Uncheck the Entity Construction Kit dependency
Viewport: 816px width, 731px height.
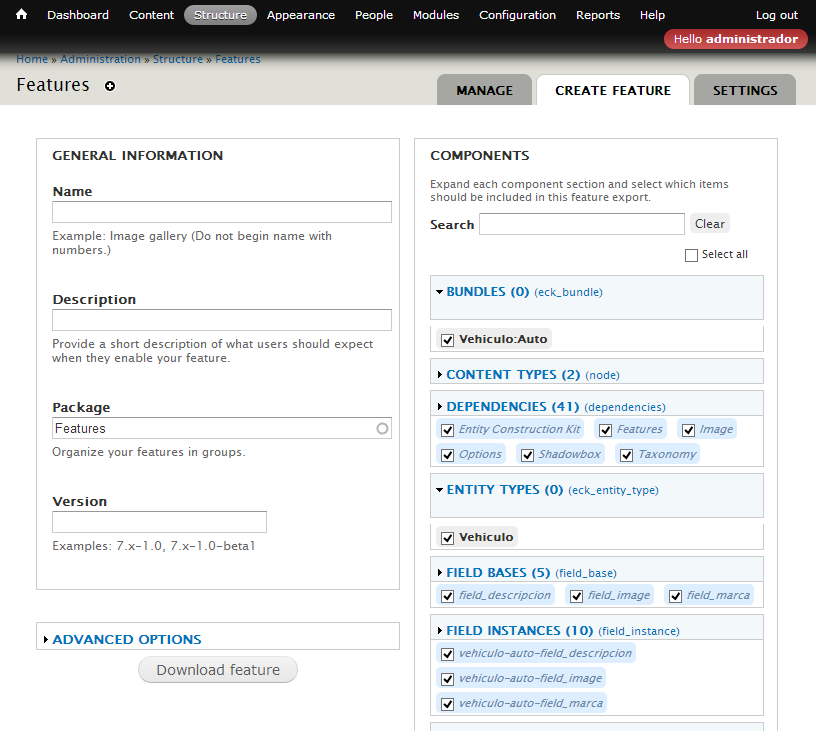click(447, 430)
